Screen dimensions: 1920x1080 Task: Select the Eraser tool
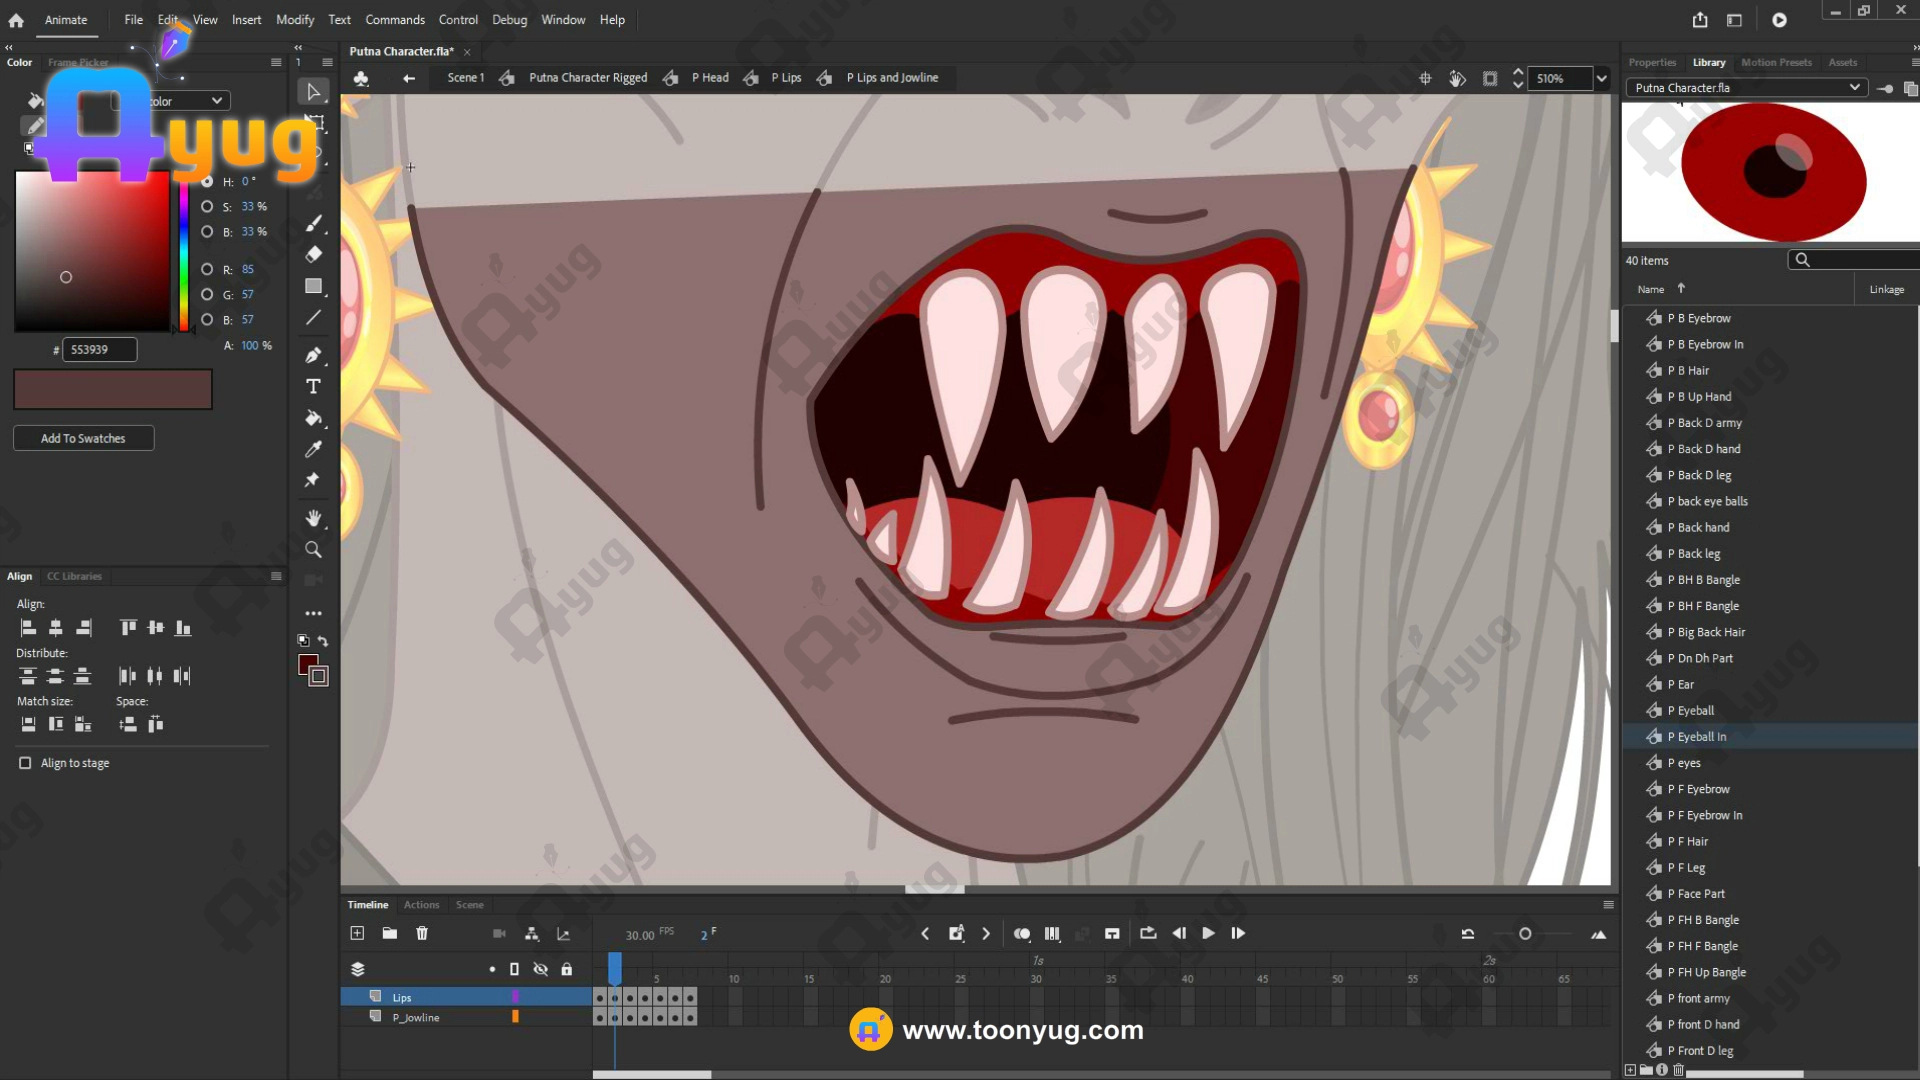[x=313, y=255]
